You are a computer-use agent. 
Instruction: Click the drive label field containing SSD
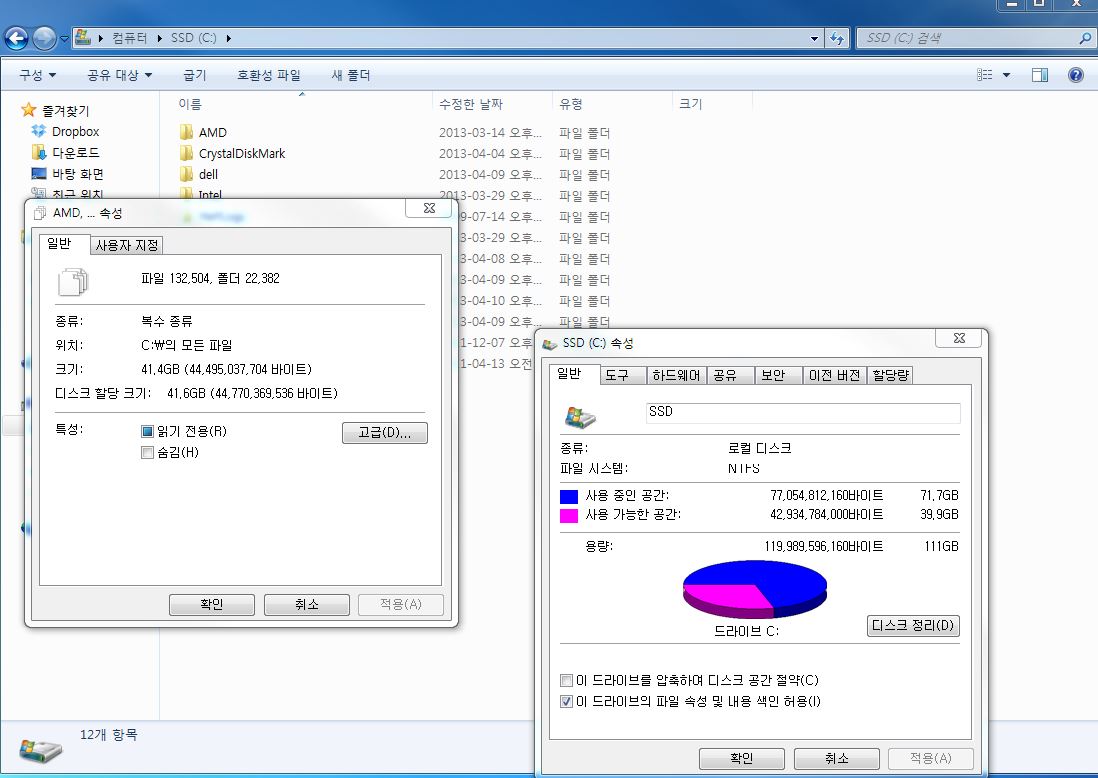coord(802,412)
